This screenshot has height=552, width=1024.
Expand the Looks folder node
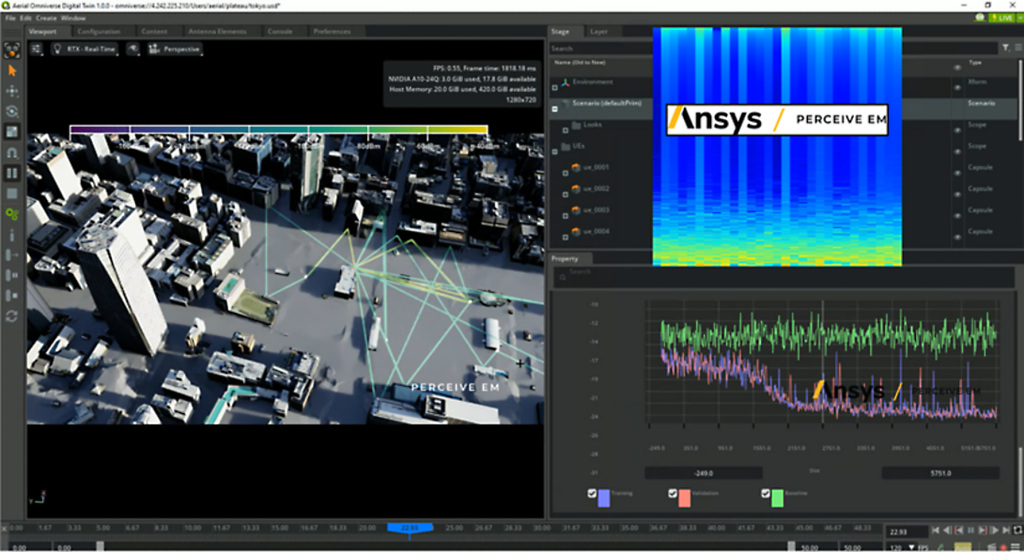pyautogui.click(x=566, y=130)
